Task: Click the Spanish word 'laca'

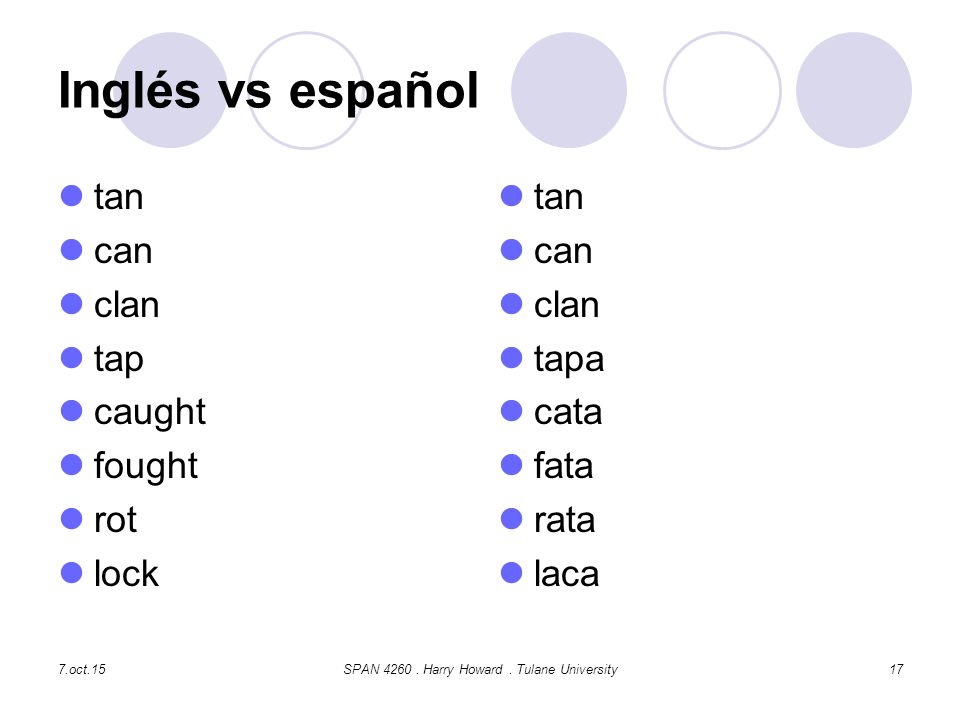Action: point(566,574)
